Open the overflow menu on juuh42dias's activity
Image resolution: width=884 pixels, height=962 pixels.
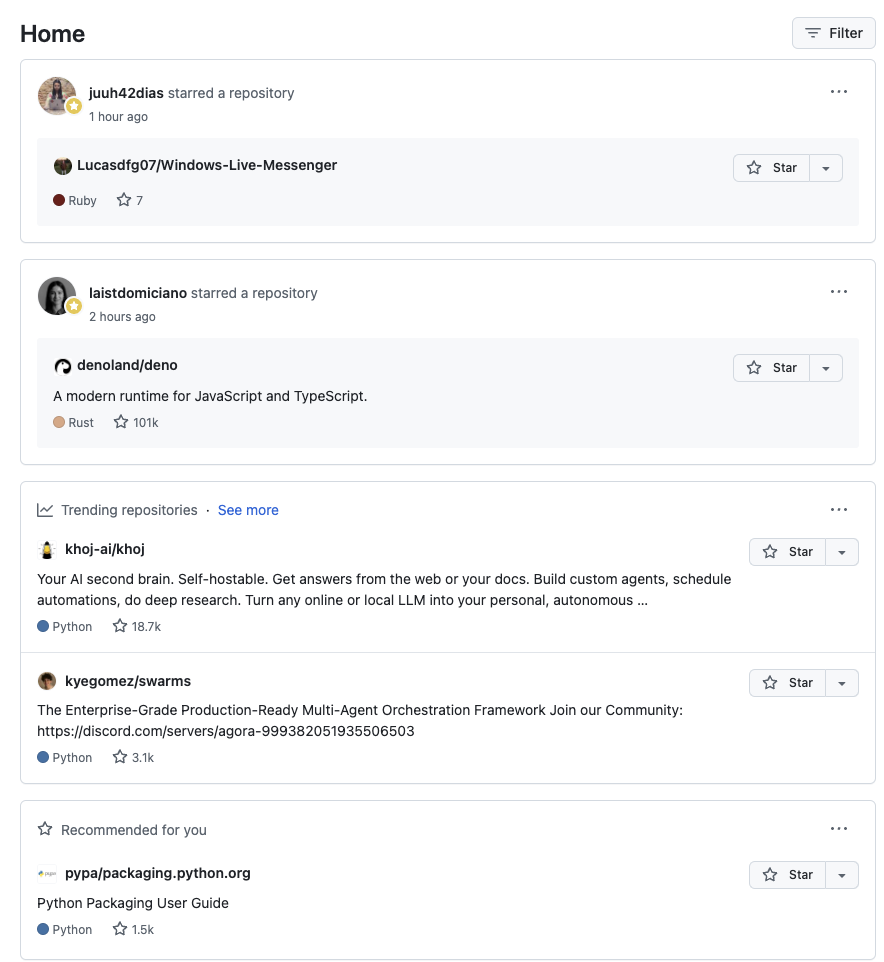coord(839,91)
